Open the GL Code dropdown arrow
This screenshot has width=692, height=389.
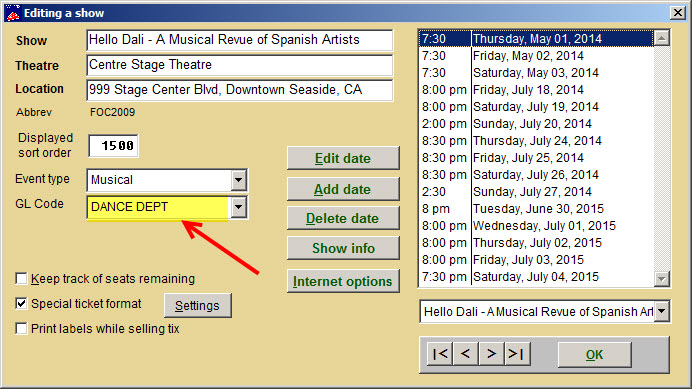pyautogui.click(x=238, y=207)
